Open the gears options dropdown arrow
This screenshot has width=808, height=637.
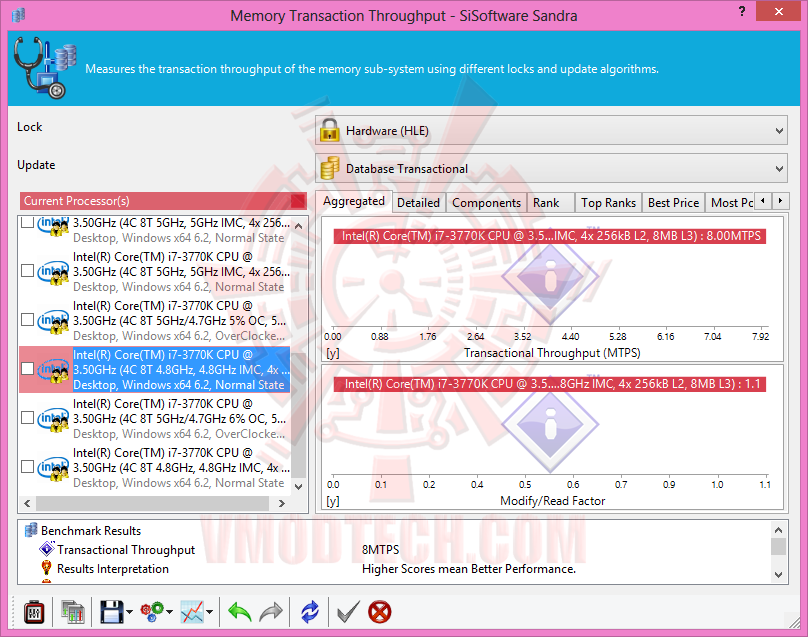[169, 612]
